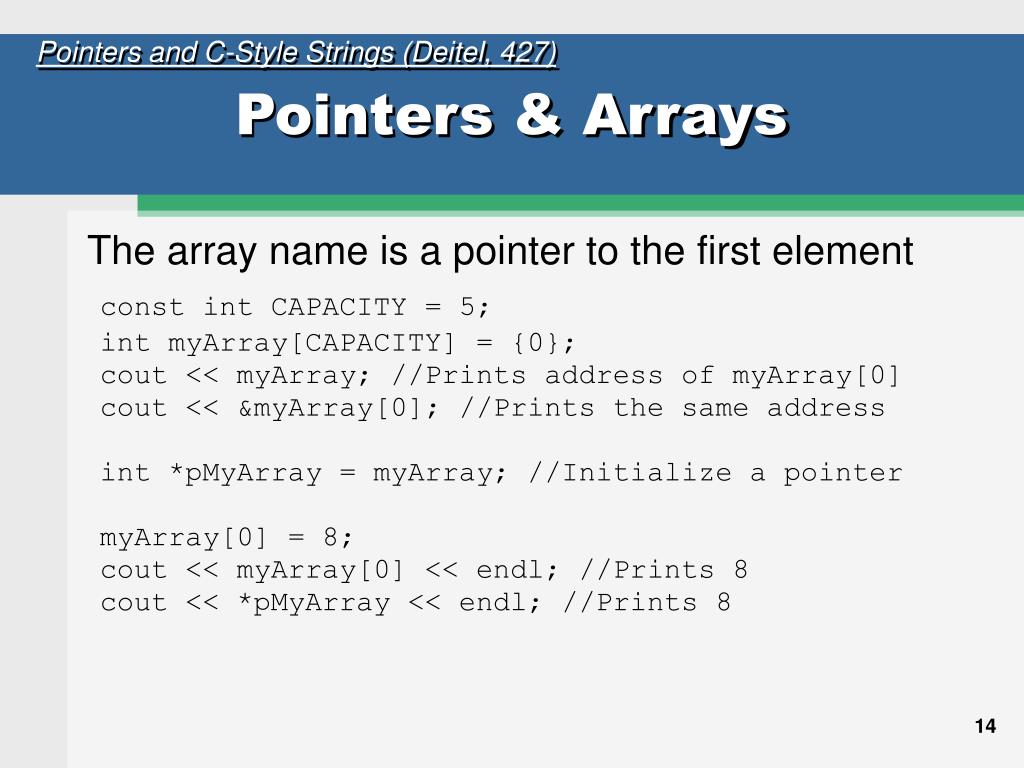Click code line 'const int CAPACITY = 5;'

coord(295,307)
